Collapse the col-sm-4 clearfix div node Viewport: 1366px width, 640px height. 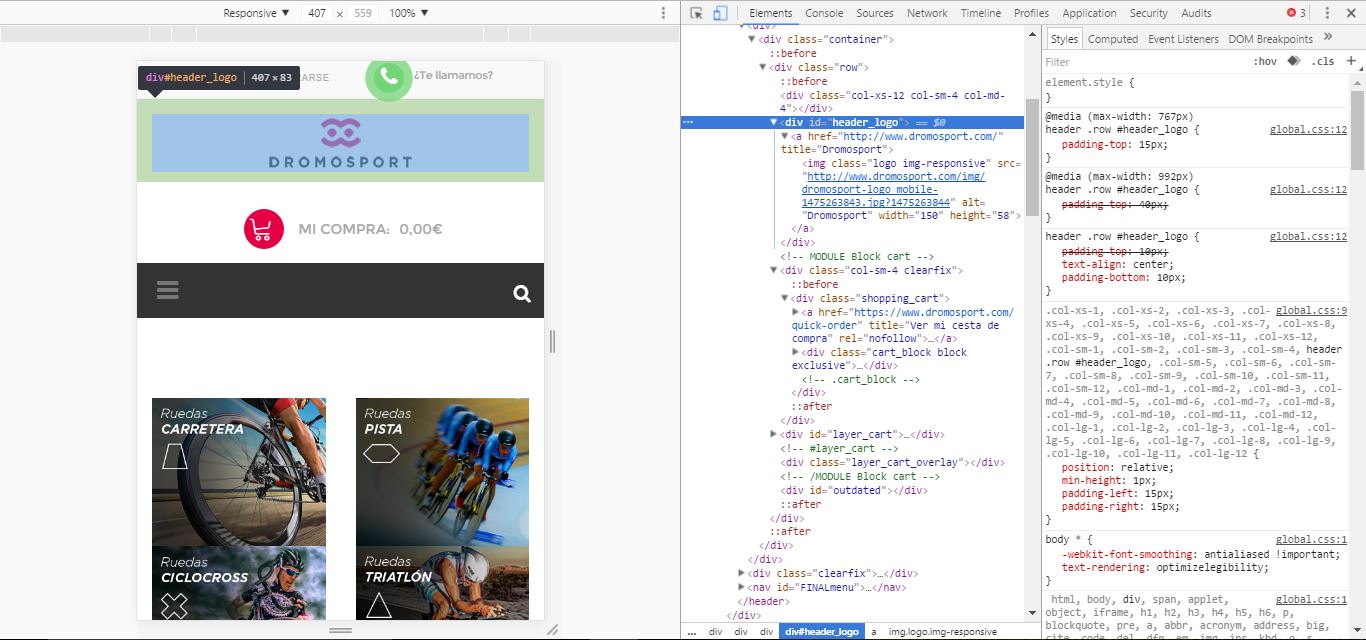coord(774,270)
